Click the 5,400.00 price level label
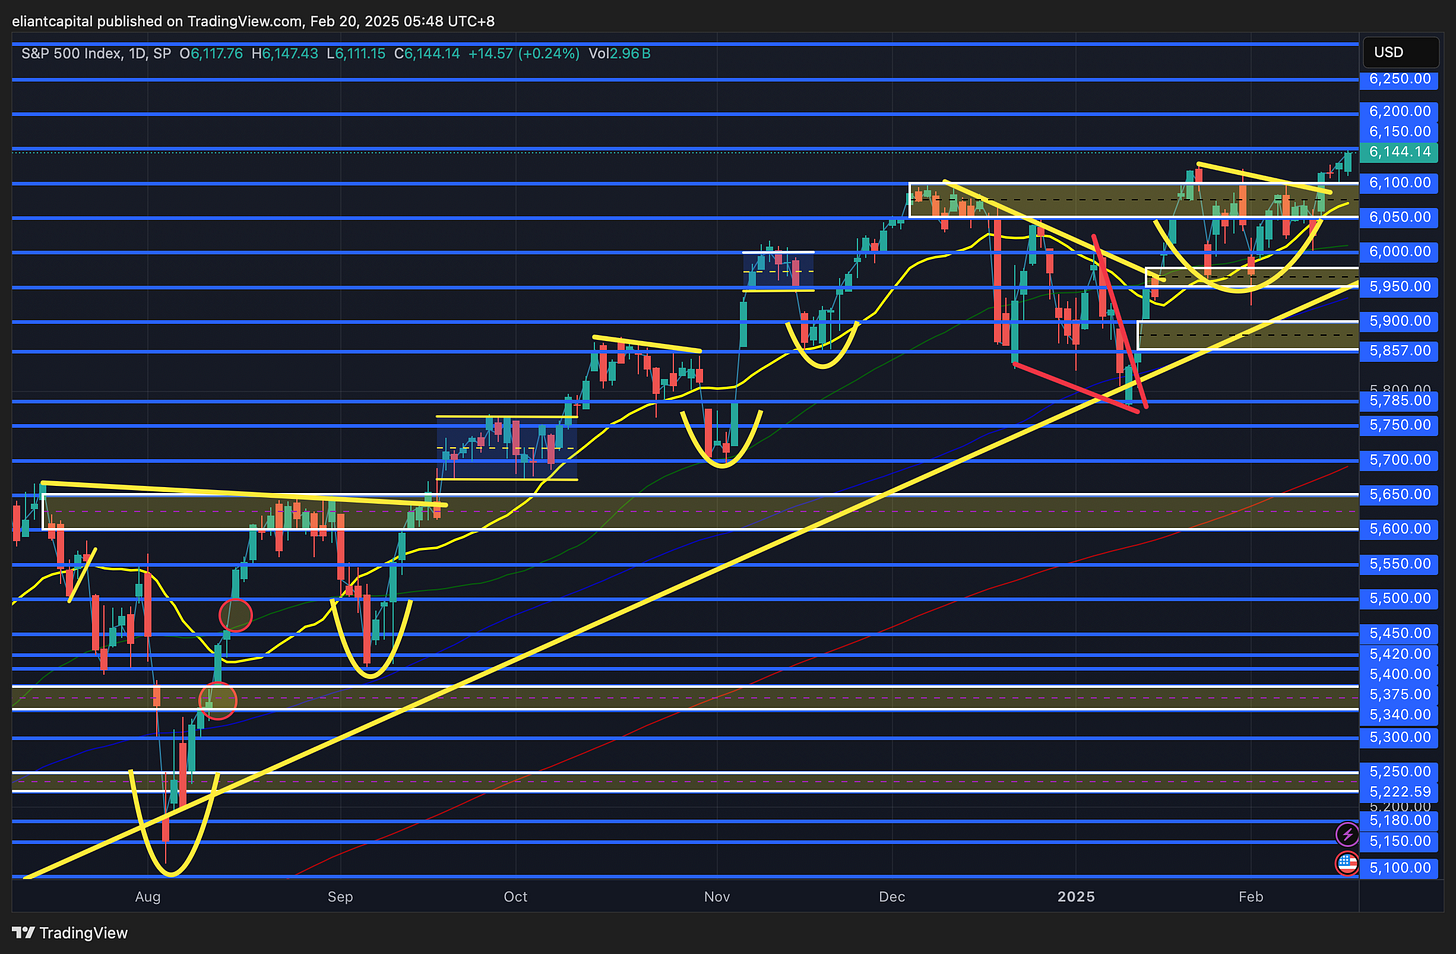 click(x=1400, y=674)
